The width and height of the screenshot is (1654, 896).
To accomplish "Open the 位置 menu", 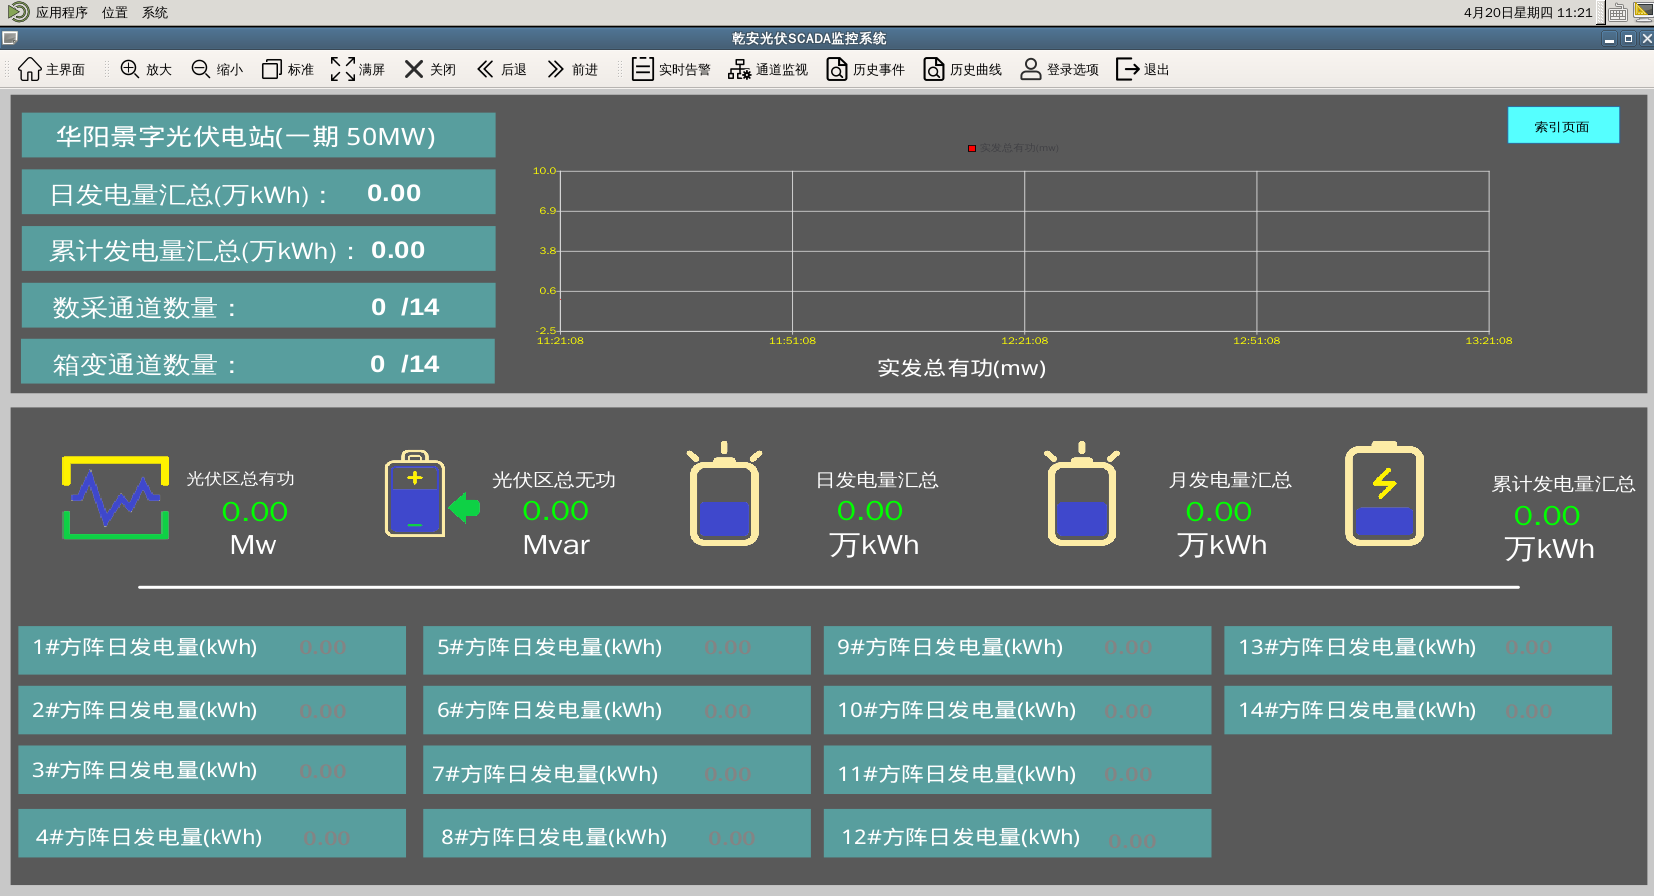I will click(115, 12).
